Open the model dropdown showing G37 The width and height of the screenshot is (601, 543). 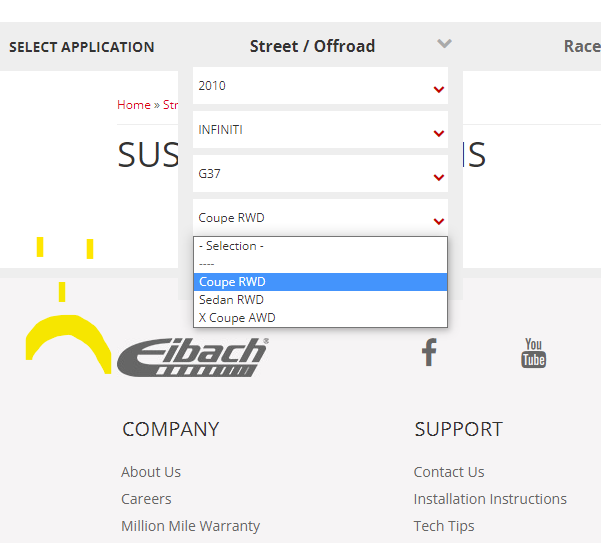[x=320, y=175]
